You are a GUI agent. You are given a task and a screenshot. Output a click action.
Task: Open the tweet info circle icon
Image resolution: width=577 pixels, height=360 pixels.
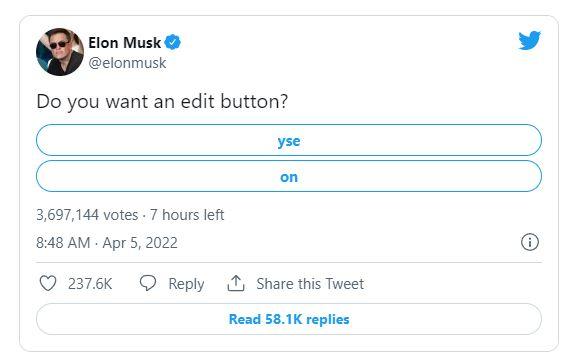point(530,242)
